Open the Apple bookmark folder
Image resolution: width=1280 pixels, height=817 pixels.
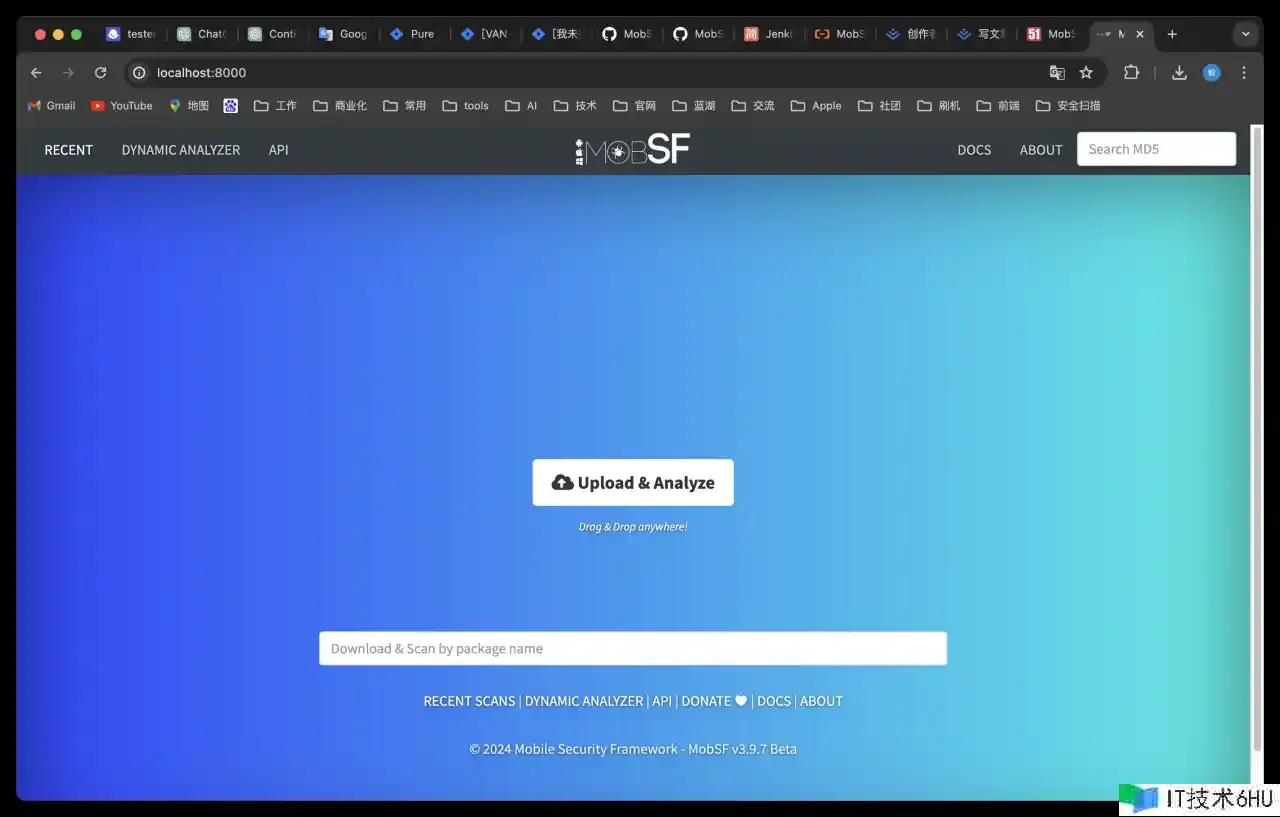[816, 105]
